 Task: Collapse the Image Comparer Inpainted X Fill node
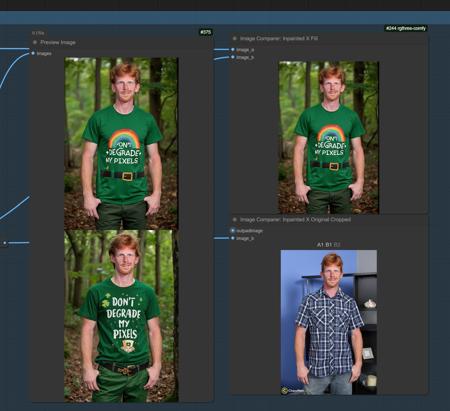[234, 38]
